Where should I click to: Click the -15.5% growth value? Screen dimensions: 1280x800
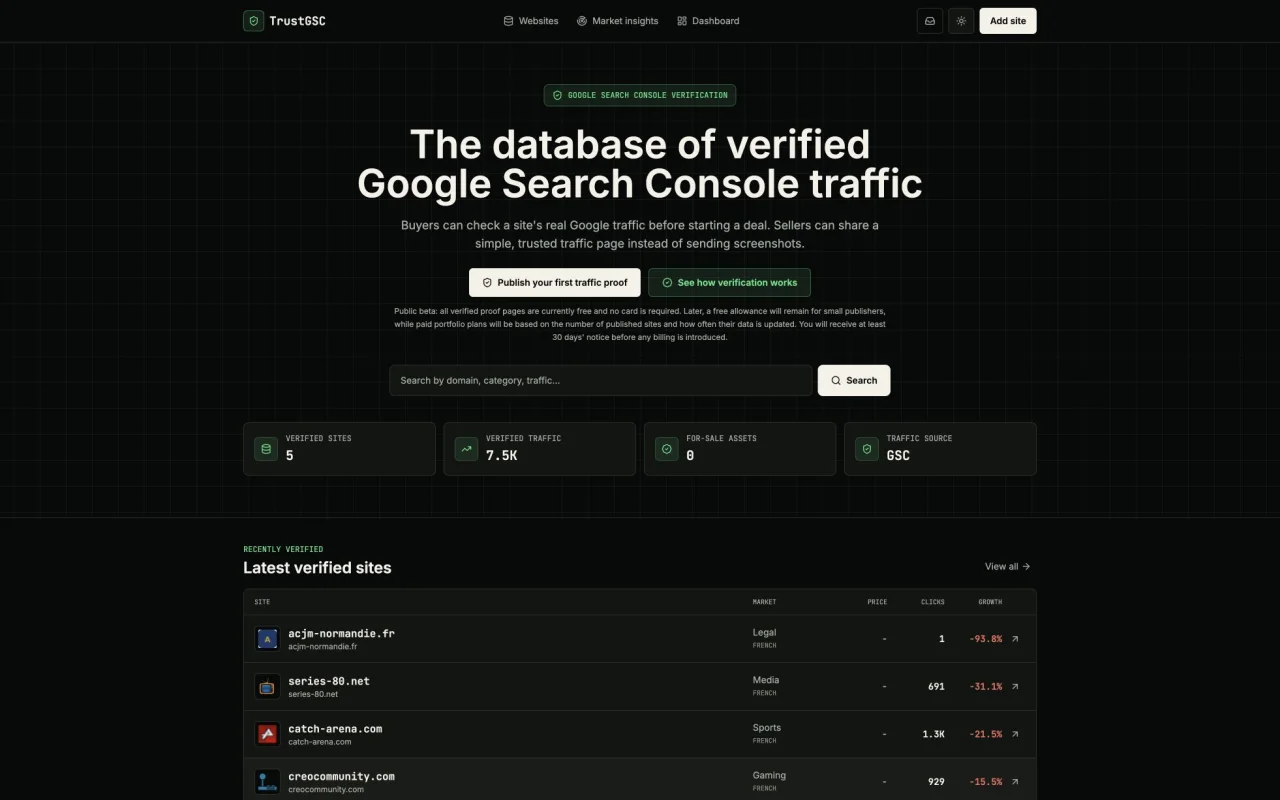click(x=985, y=781)
